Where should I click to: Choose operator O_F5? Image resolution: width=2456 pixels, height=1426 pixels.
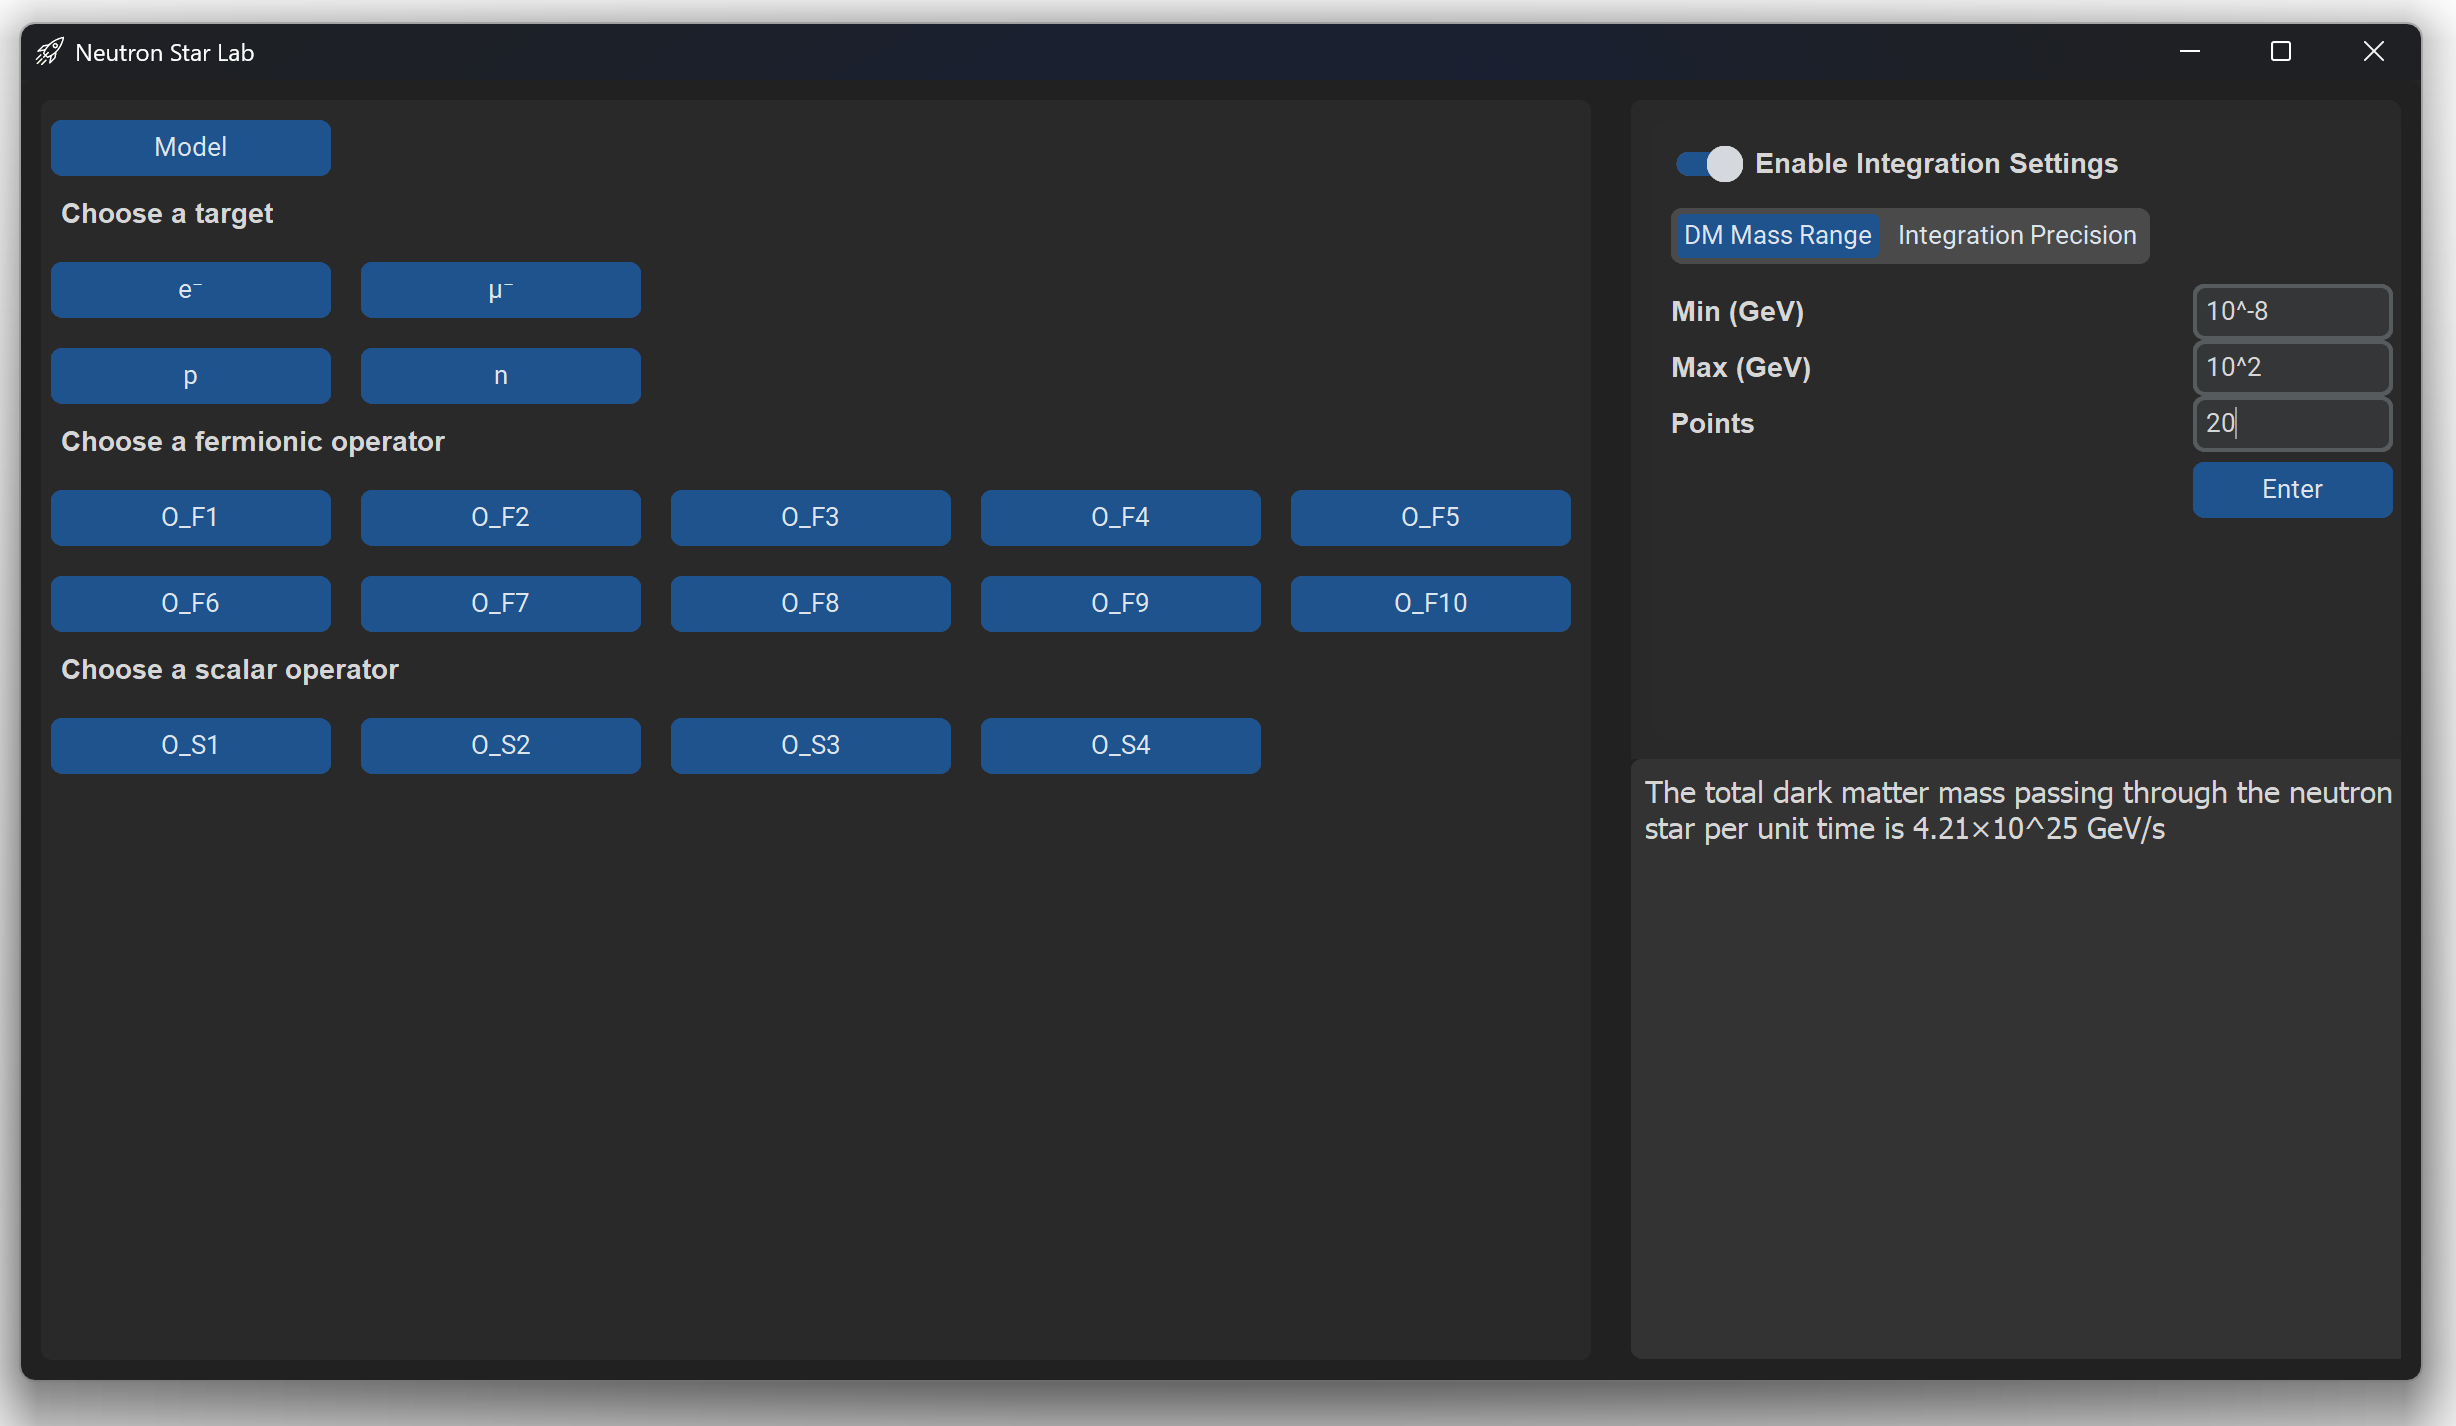pos(1430,518)
